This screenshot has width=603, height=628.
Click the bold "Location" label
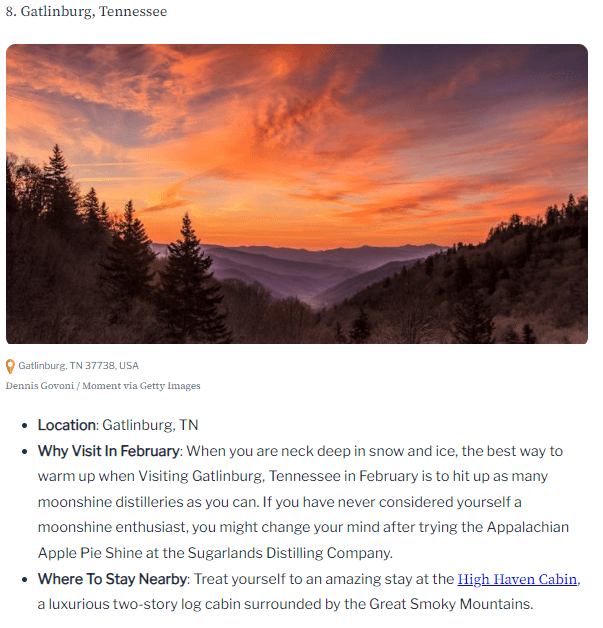click(66, 425)
